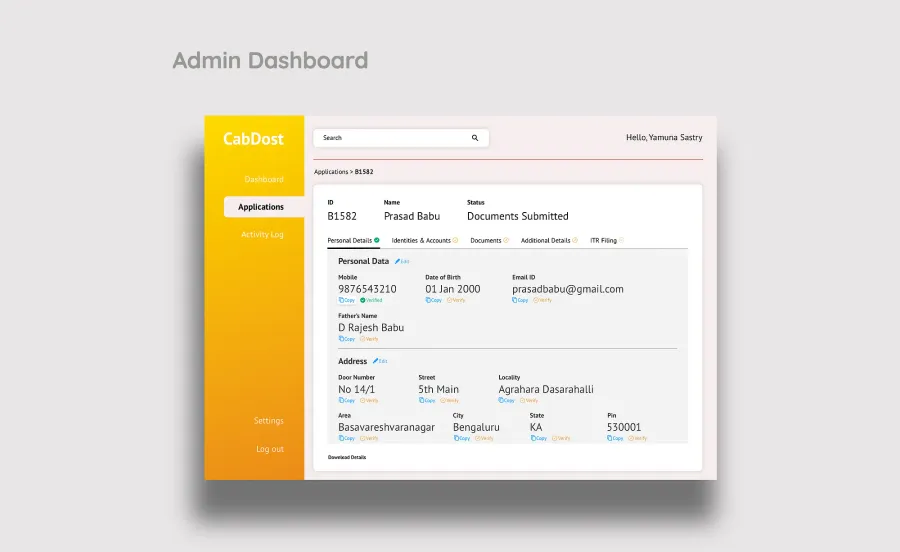Copy the City value Bengaluru
Image resolution: width=900 pixels, height=552 pixels.
(x=462, y=438)
